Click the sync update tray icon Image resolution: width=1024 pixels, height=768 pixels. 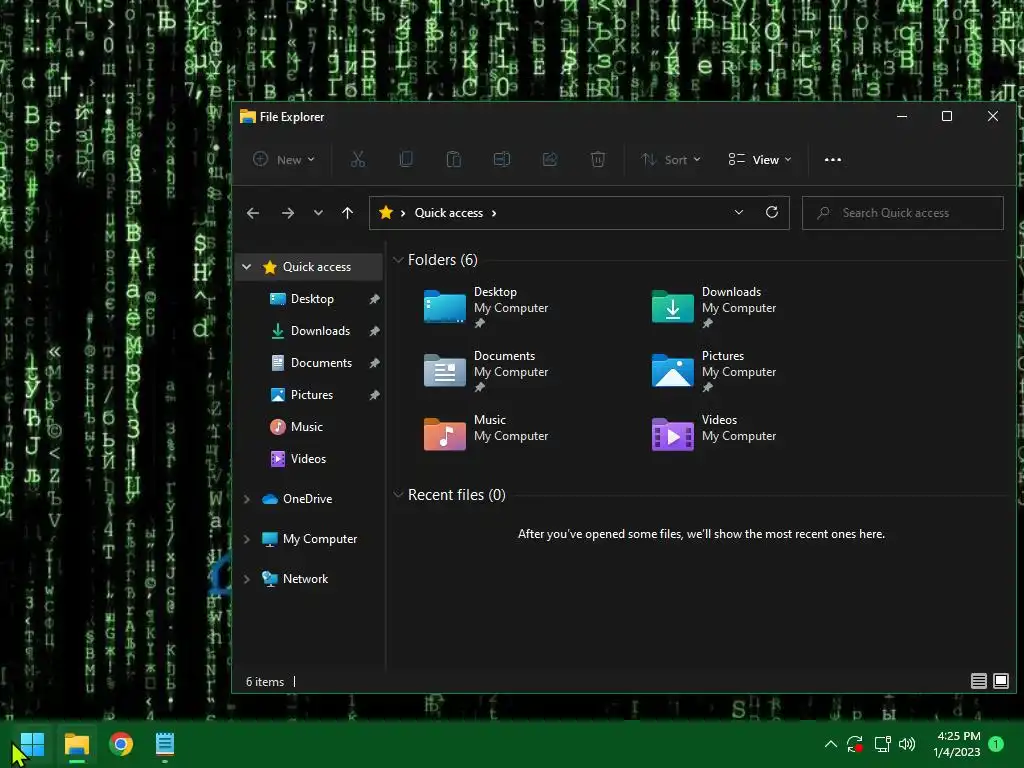(x=855, y=744)
